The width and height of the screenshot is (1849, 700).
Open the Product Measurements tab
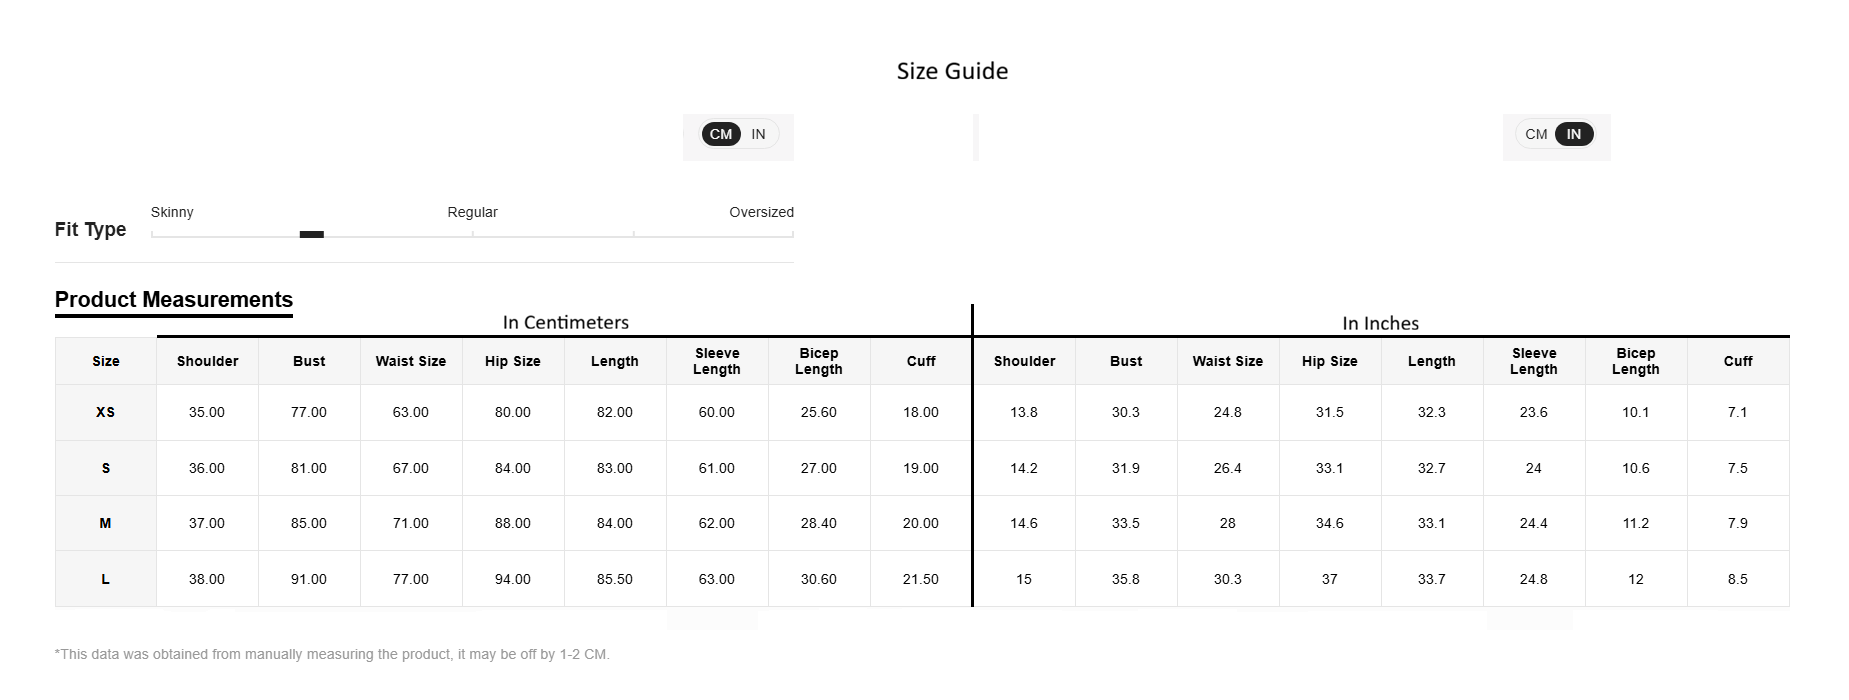(174, 300)
